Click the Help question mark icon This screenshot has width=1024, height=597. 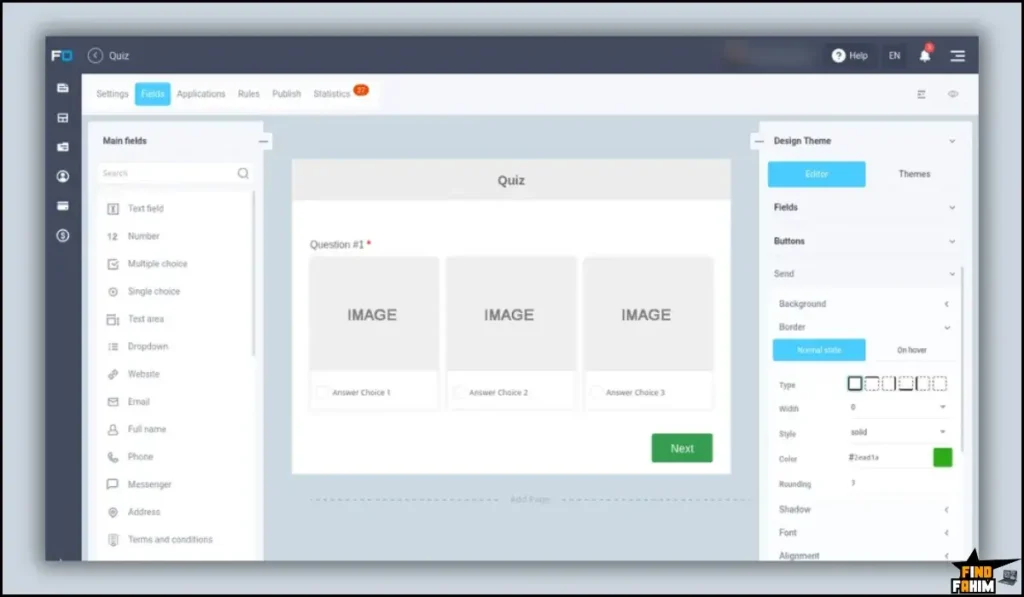point(838,56)
